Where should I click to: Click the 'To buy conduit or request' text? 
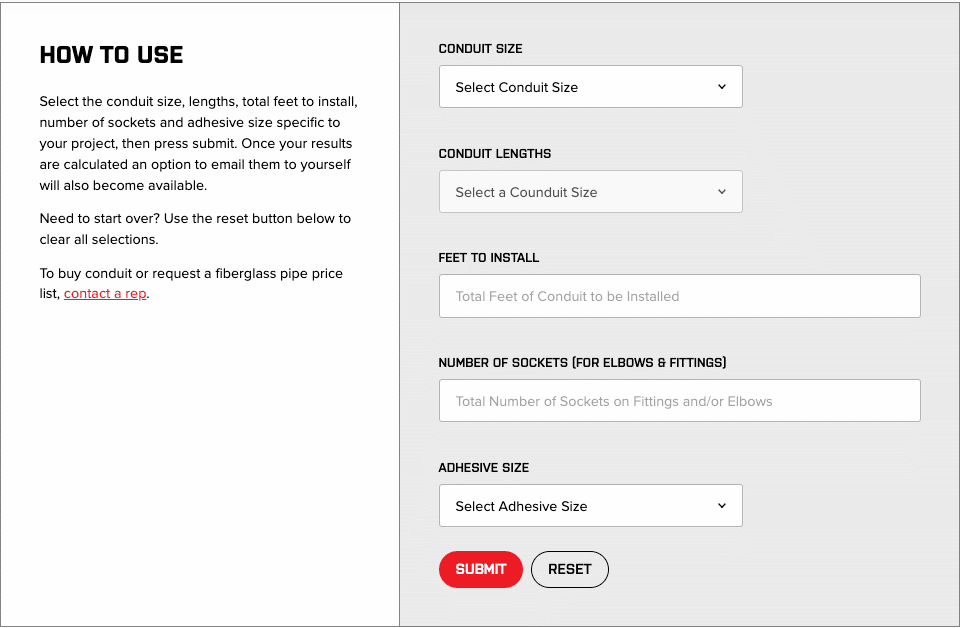pos(191,274)
